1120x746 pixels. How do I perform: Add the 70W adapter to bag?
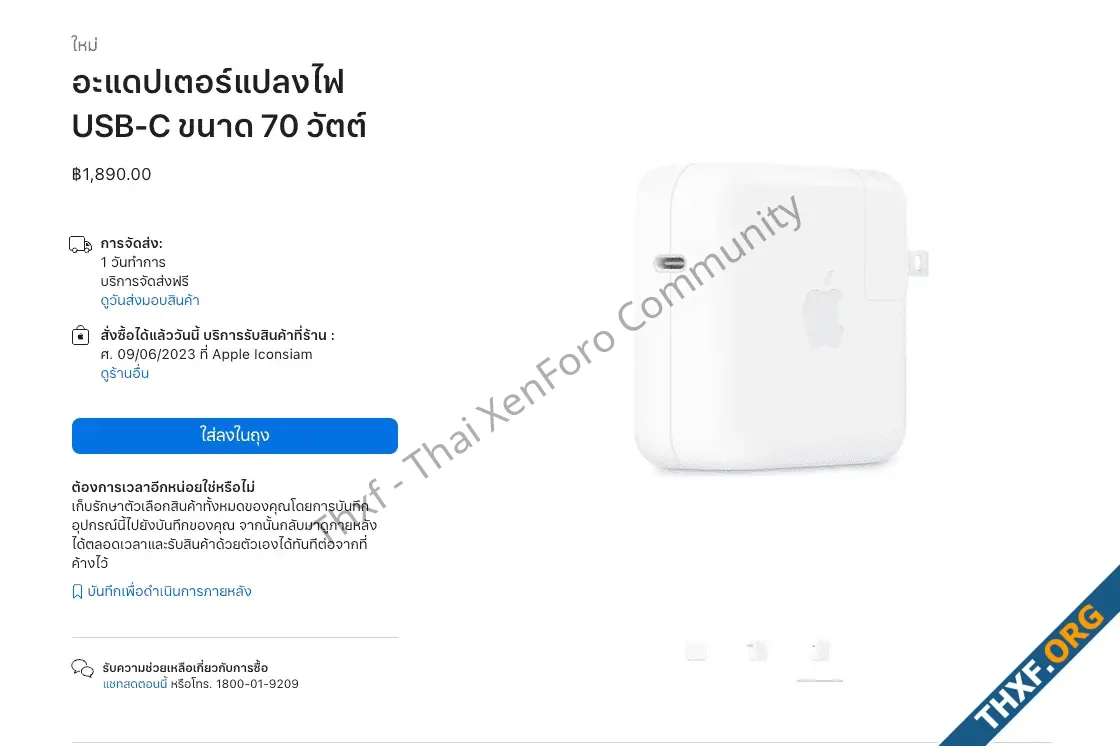click(x=234, y=436)
